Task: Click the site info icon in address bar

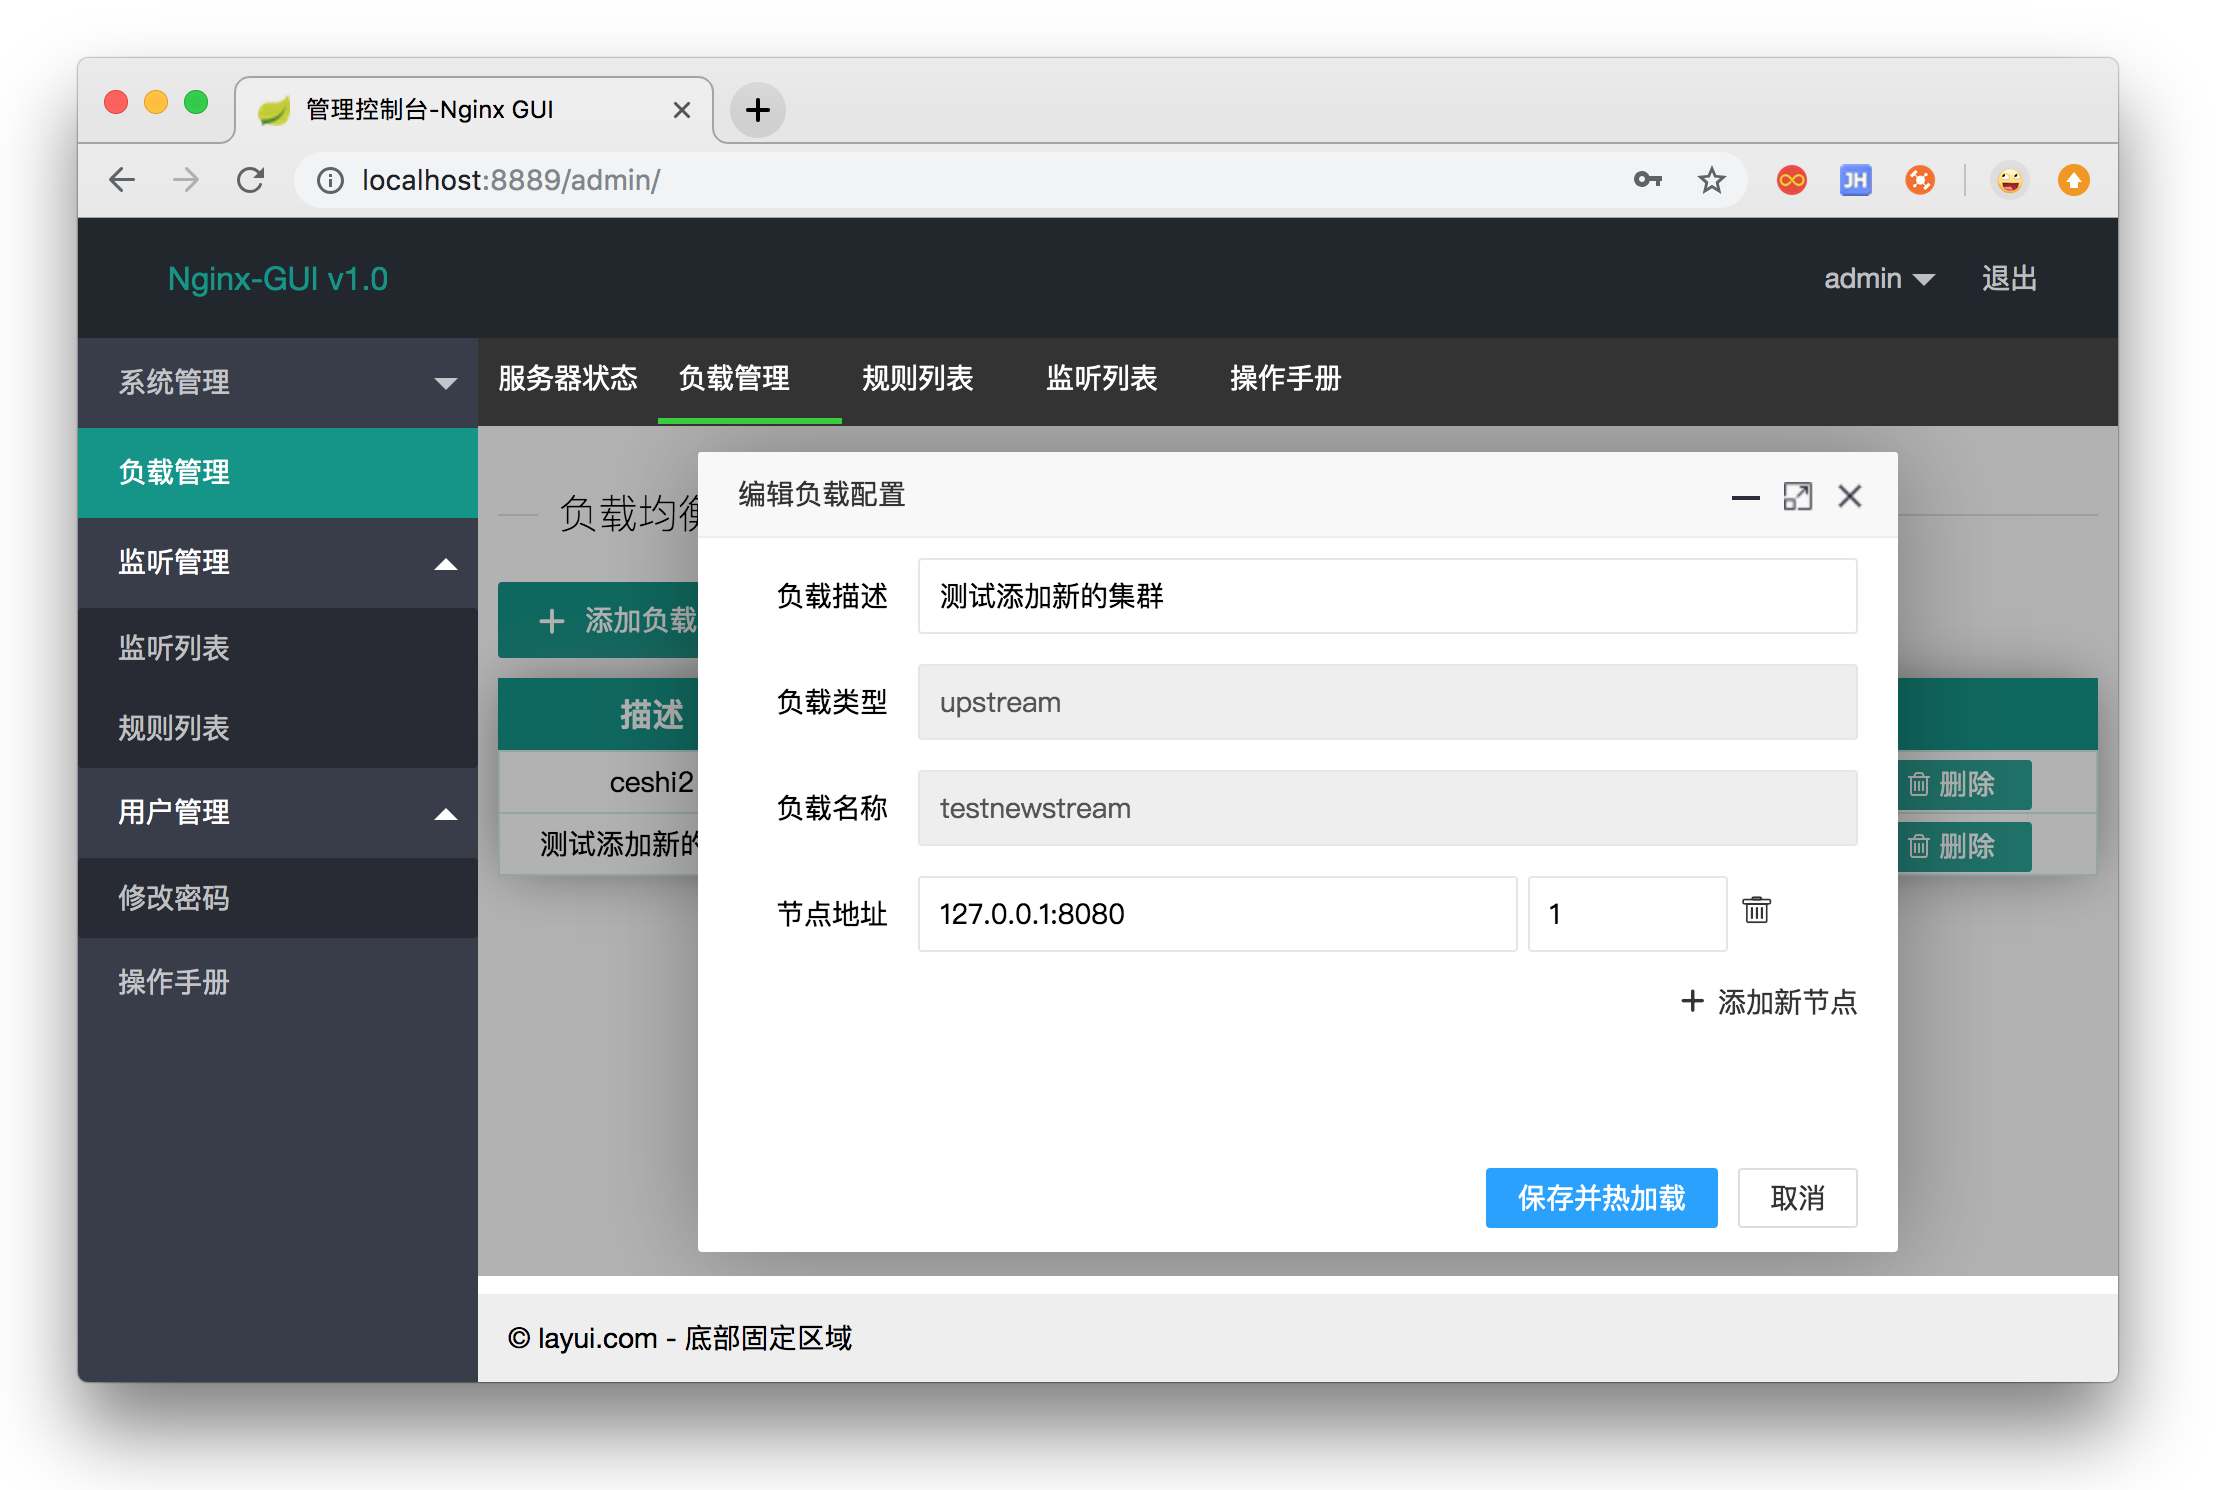Action: point(330,180)
